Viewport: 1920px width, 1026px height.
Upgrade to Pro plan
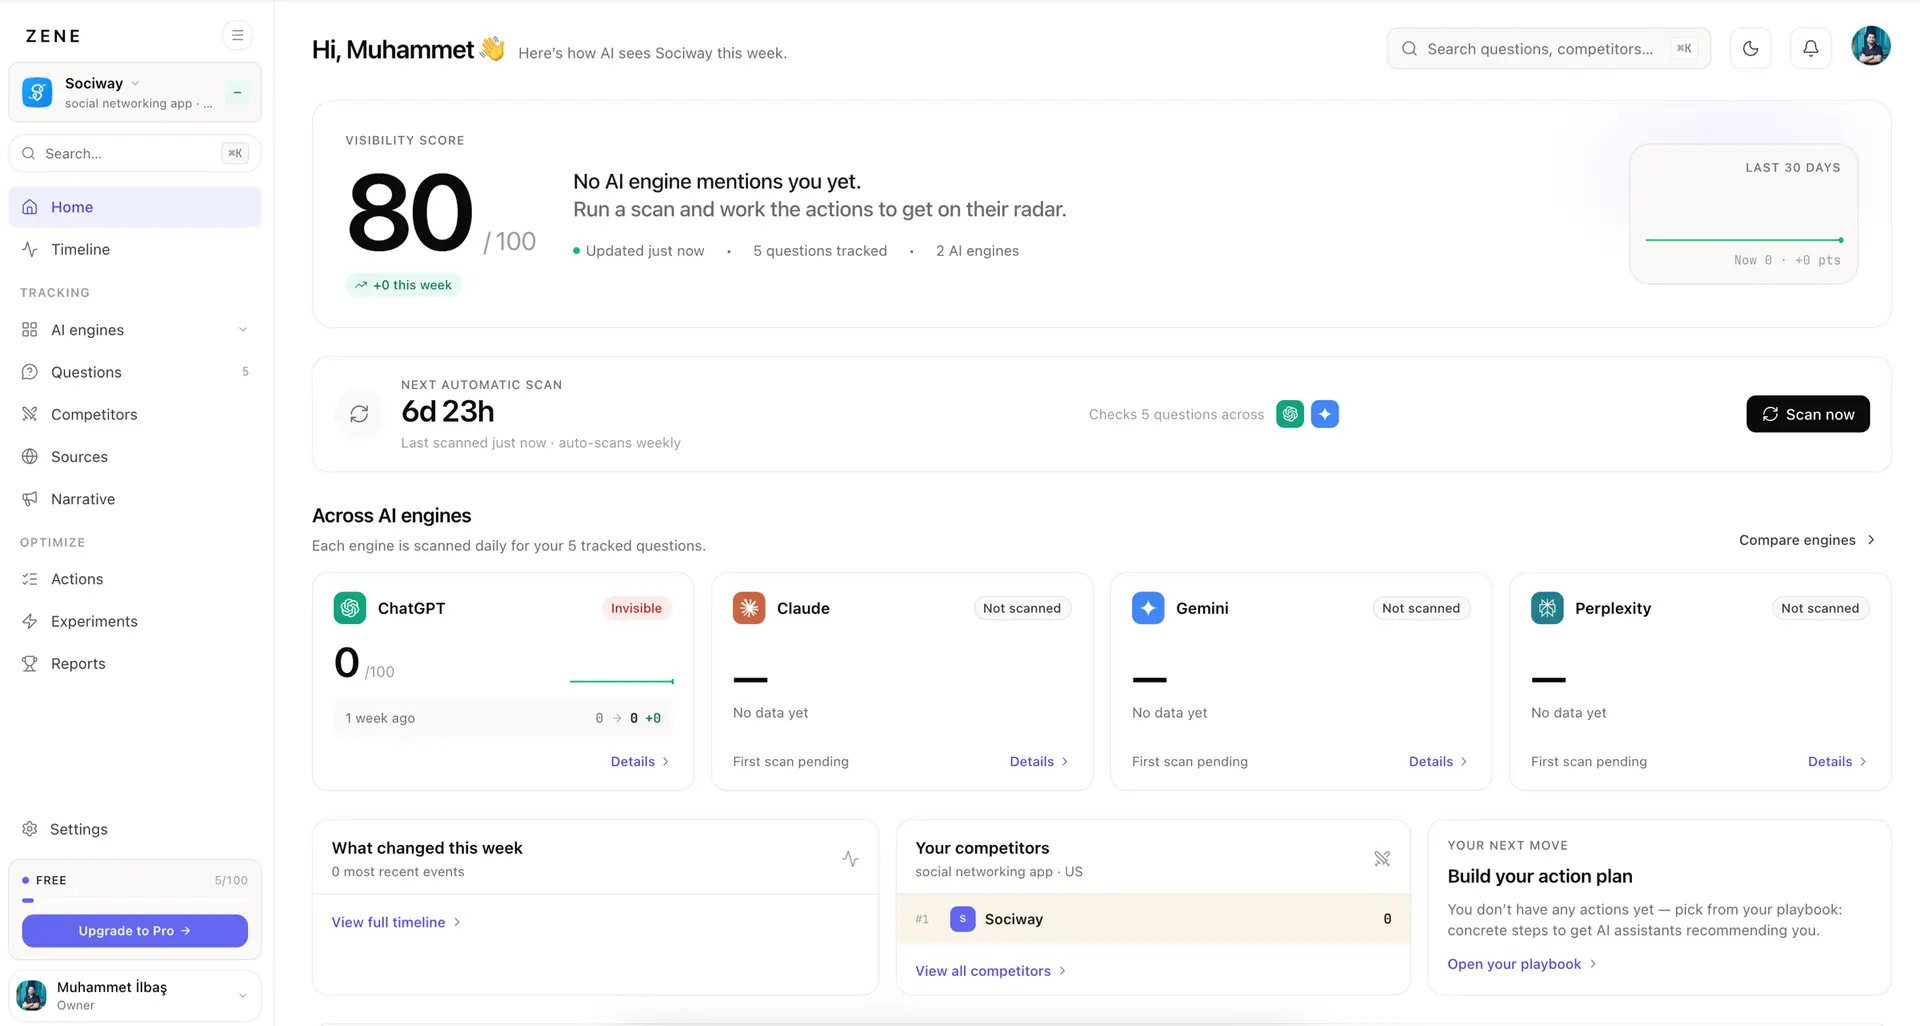(135, 931)
